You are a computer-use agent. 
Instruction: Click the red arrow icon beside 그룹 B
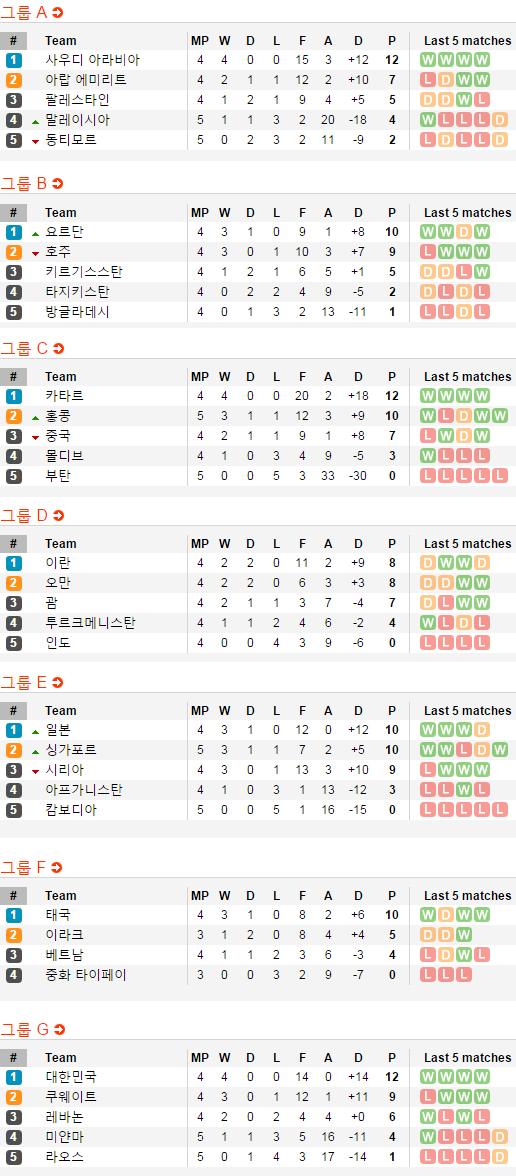click(58, 184)
